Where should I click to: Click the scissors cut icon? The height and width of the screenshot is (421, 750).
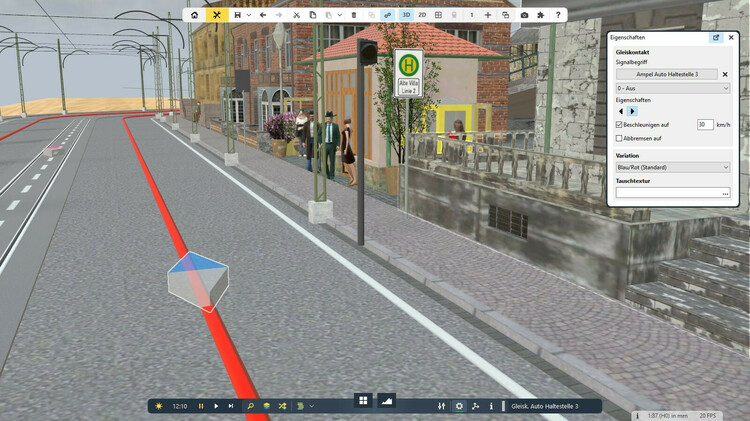point(297,15)
